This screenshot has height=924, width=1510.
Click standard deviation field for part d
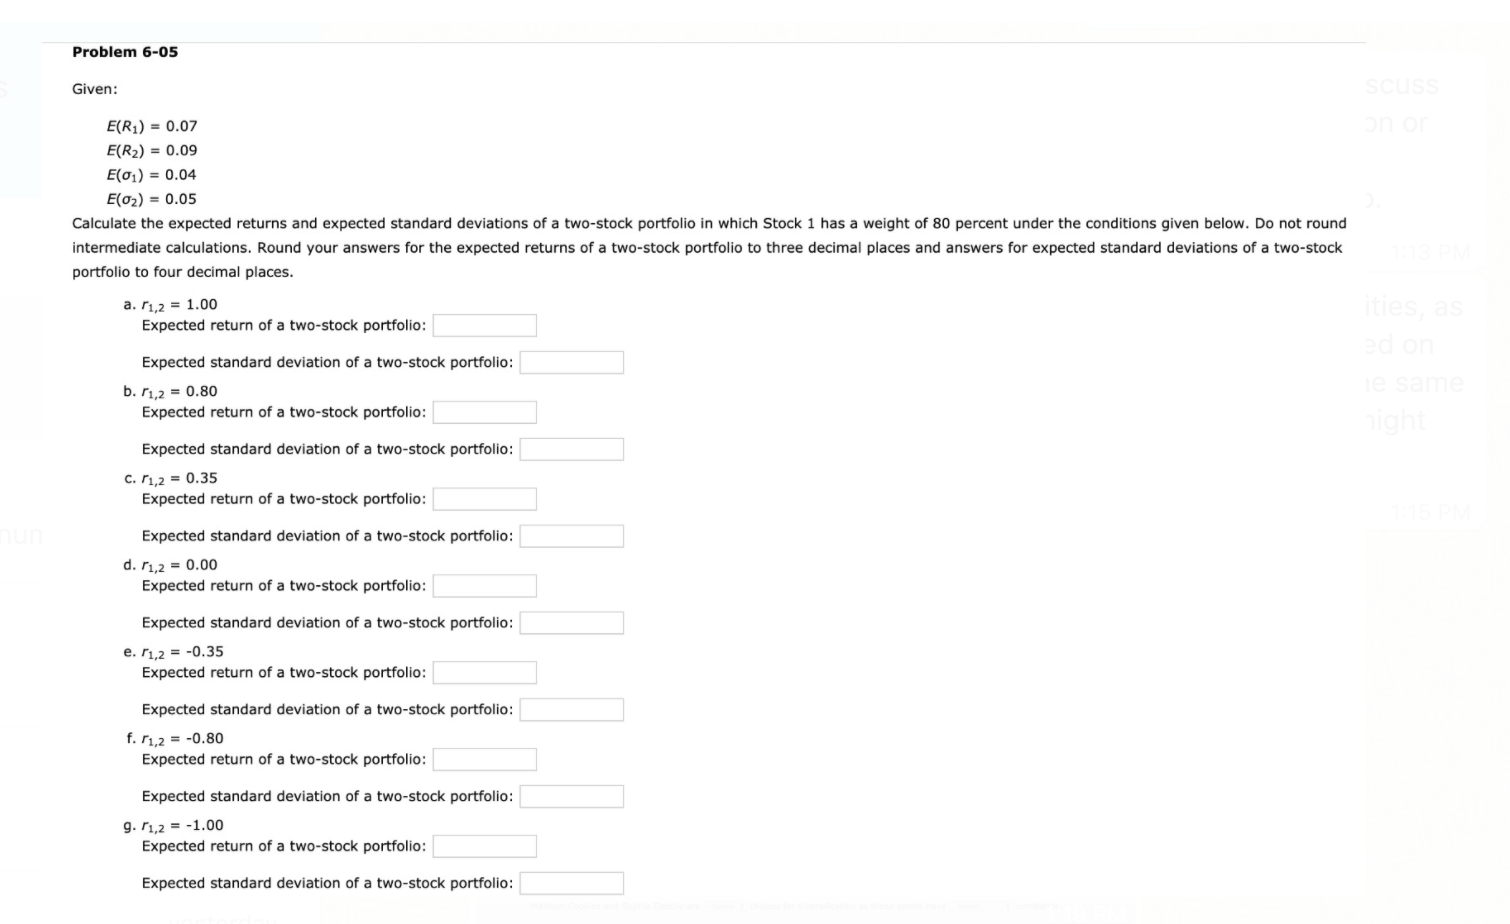click(572, 623)
